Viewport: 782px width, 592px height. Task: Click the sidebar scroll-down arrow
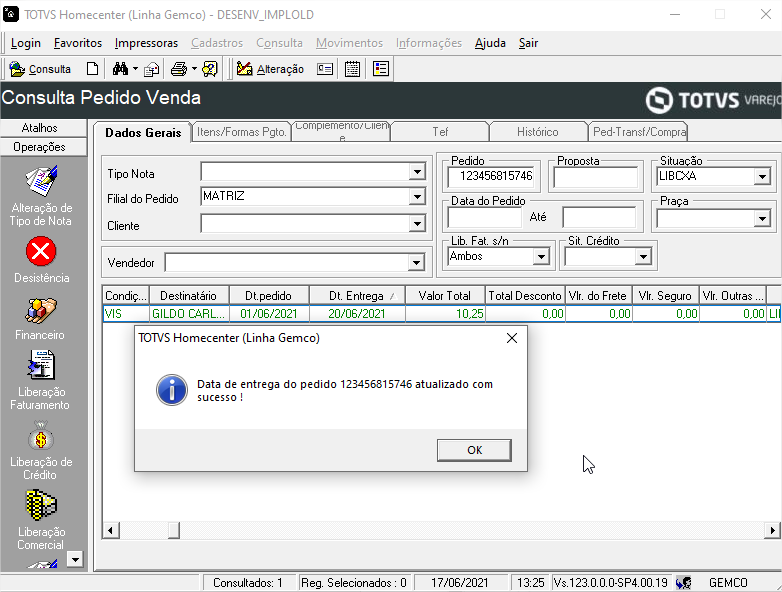tap(75, 560)
